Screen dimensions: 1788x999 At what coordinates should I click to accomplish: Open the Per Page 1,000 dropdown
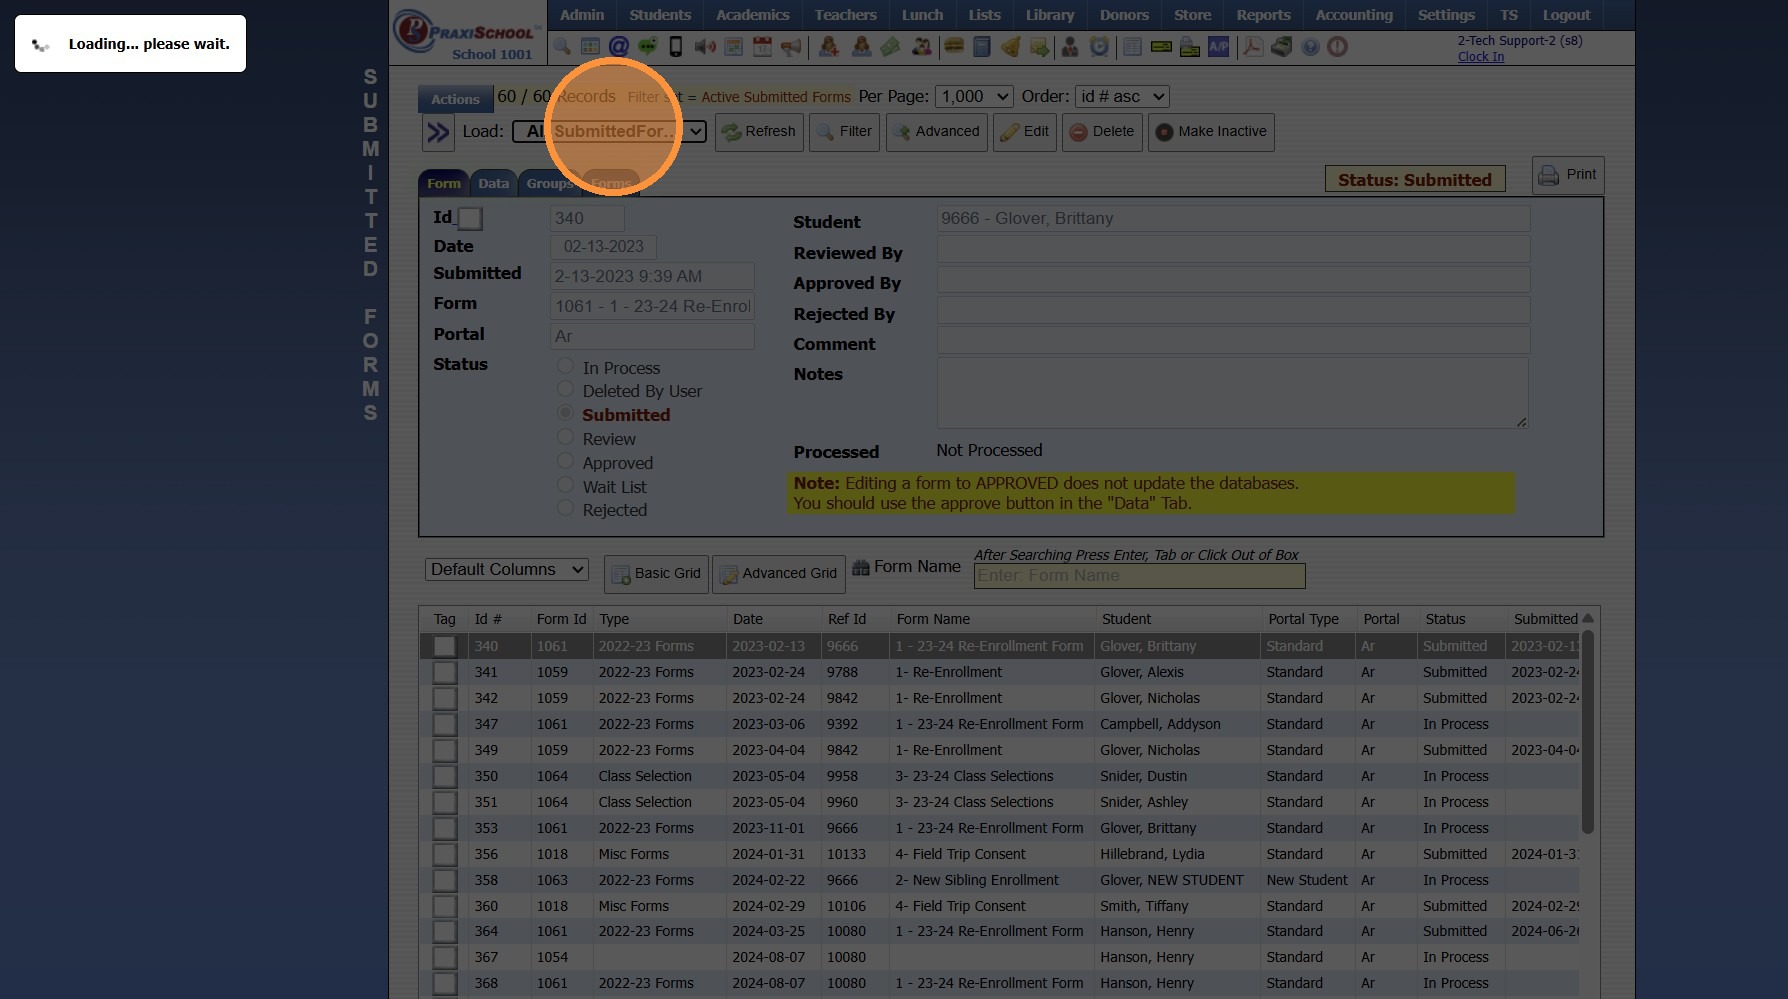tap(973, 97)
